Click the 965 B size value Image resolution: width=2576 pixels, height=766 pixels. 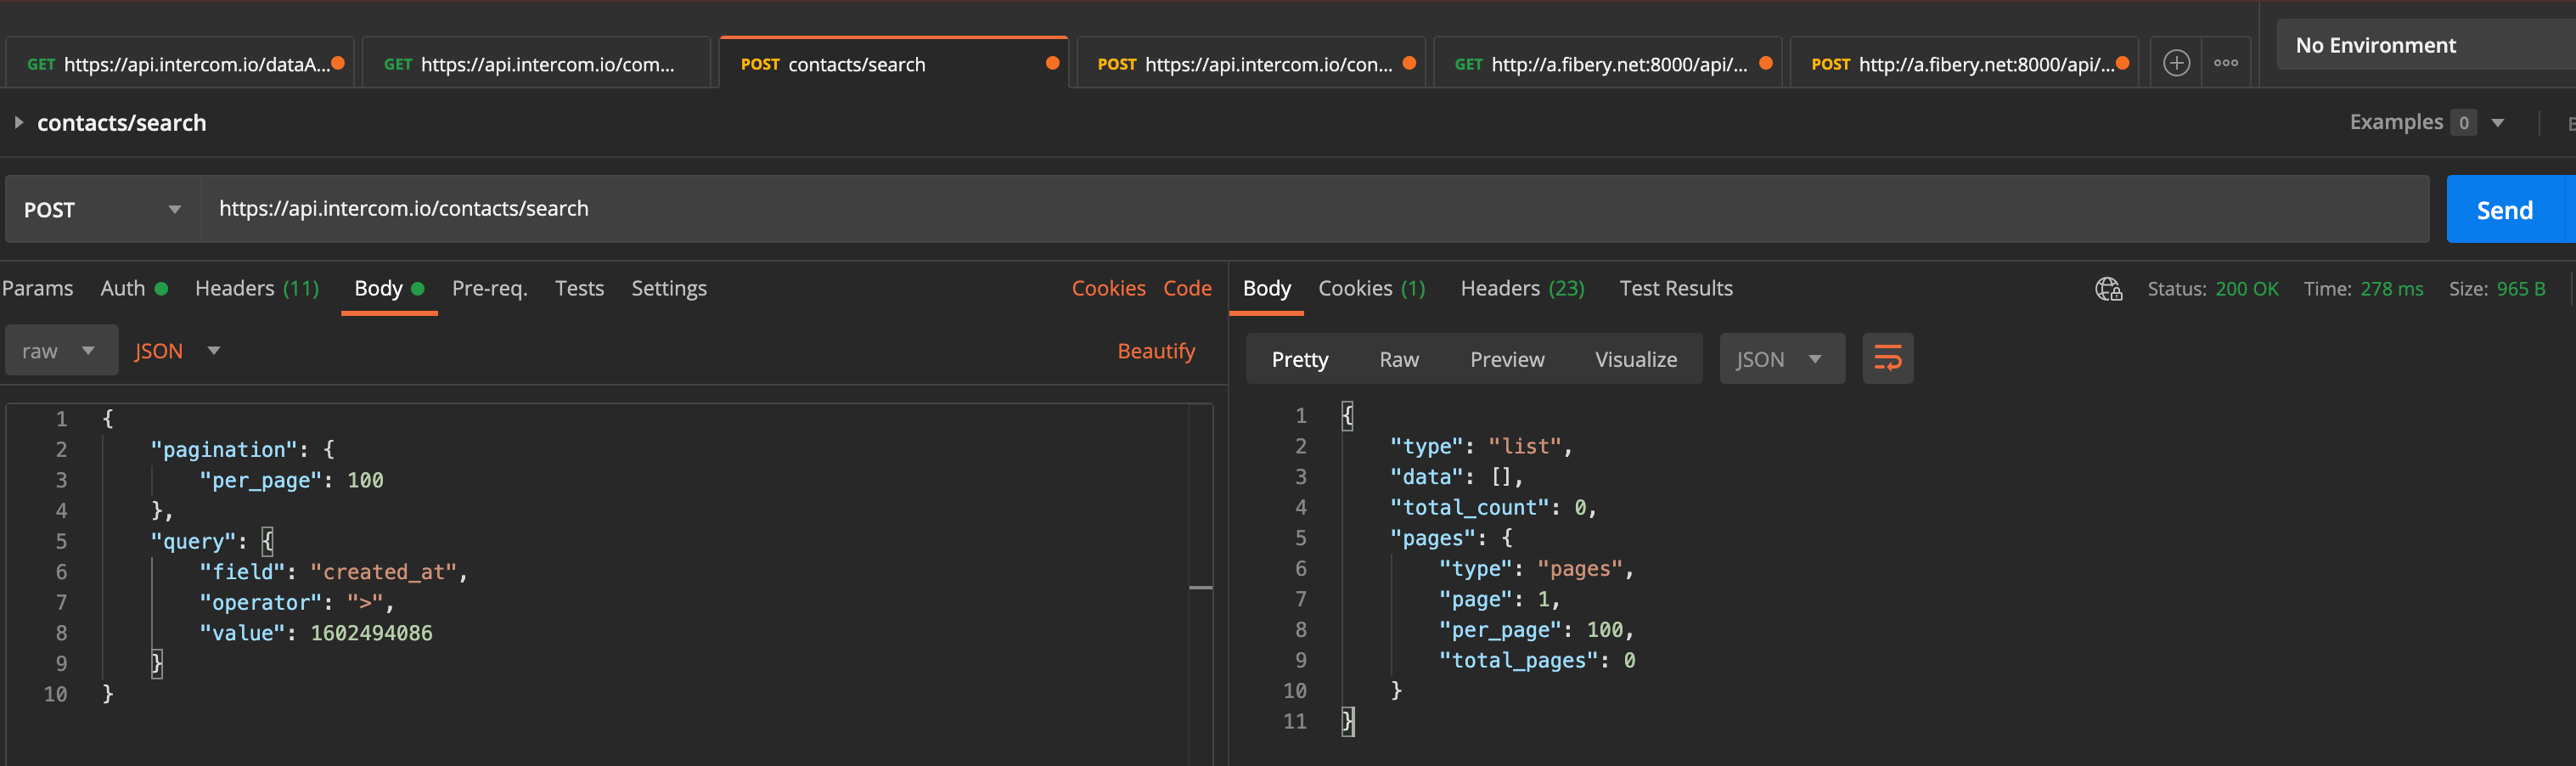[x=2520, y=289]
